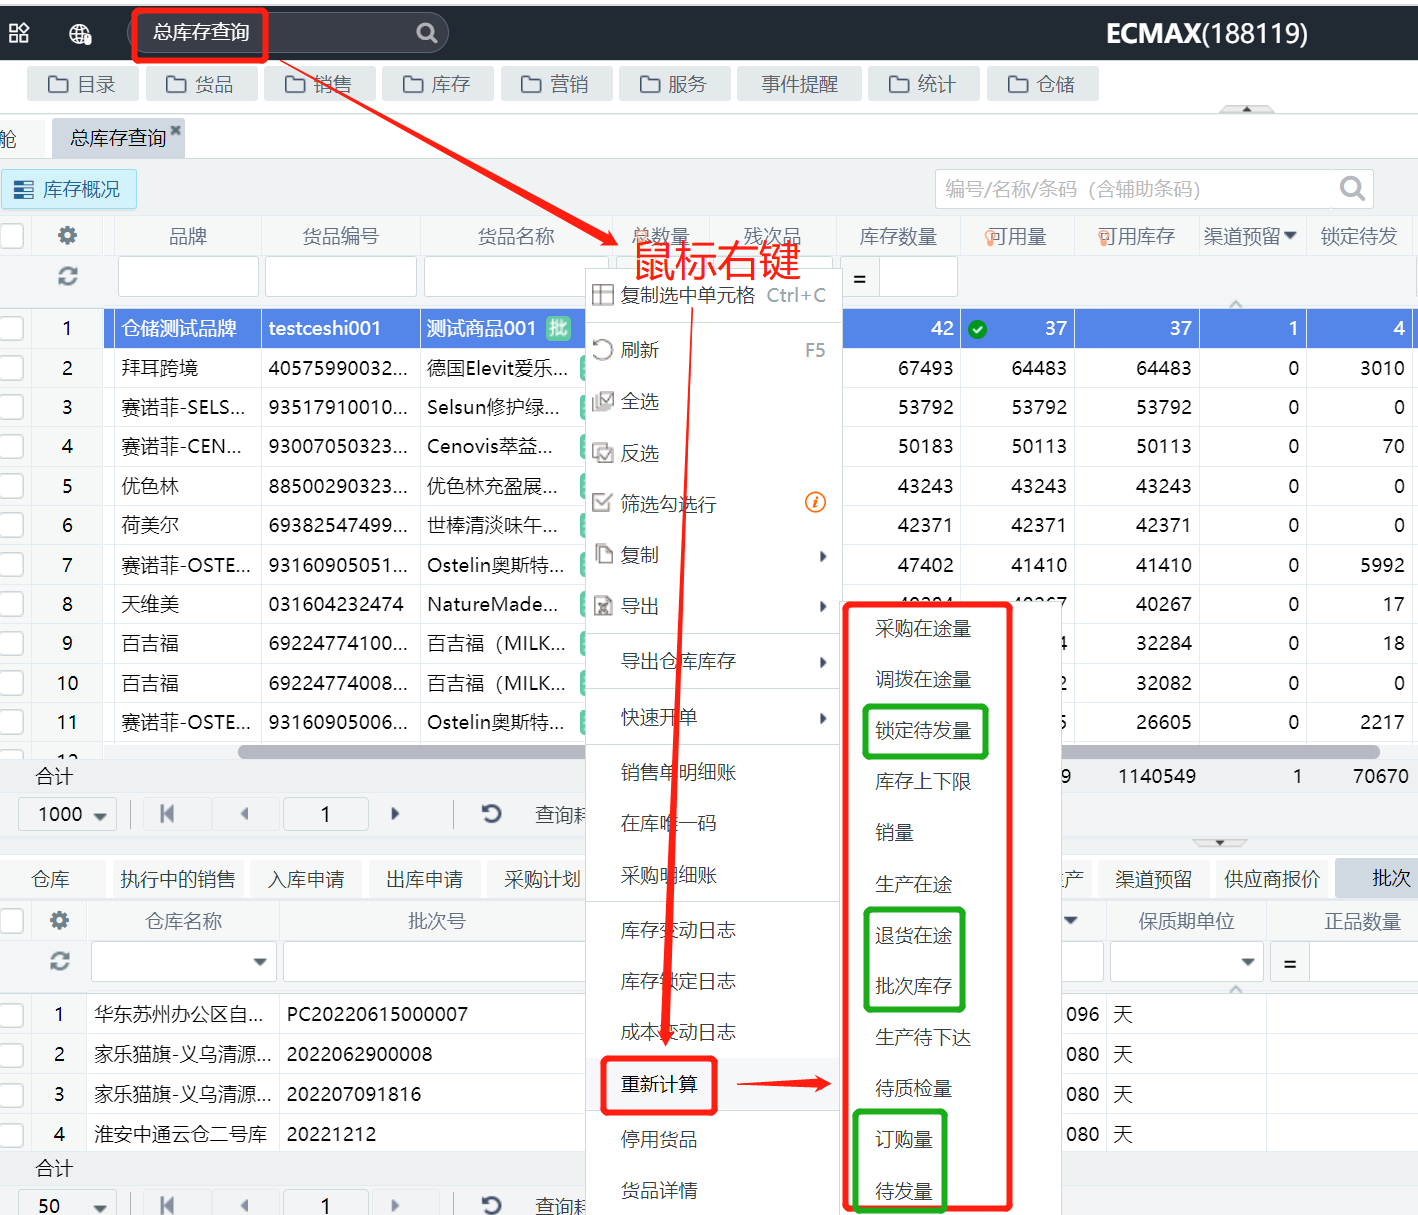Image resolution: width=1418 pixels, height=1215 pixels.
Task: Check the checkbox for batch row 20221212
Action: 11,1134
